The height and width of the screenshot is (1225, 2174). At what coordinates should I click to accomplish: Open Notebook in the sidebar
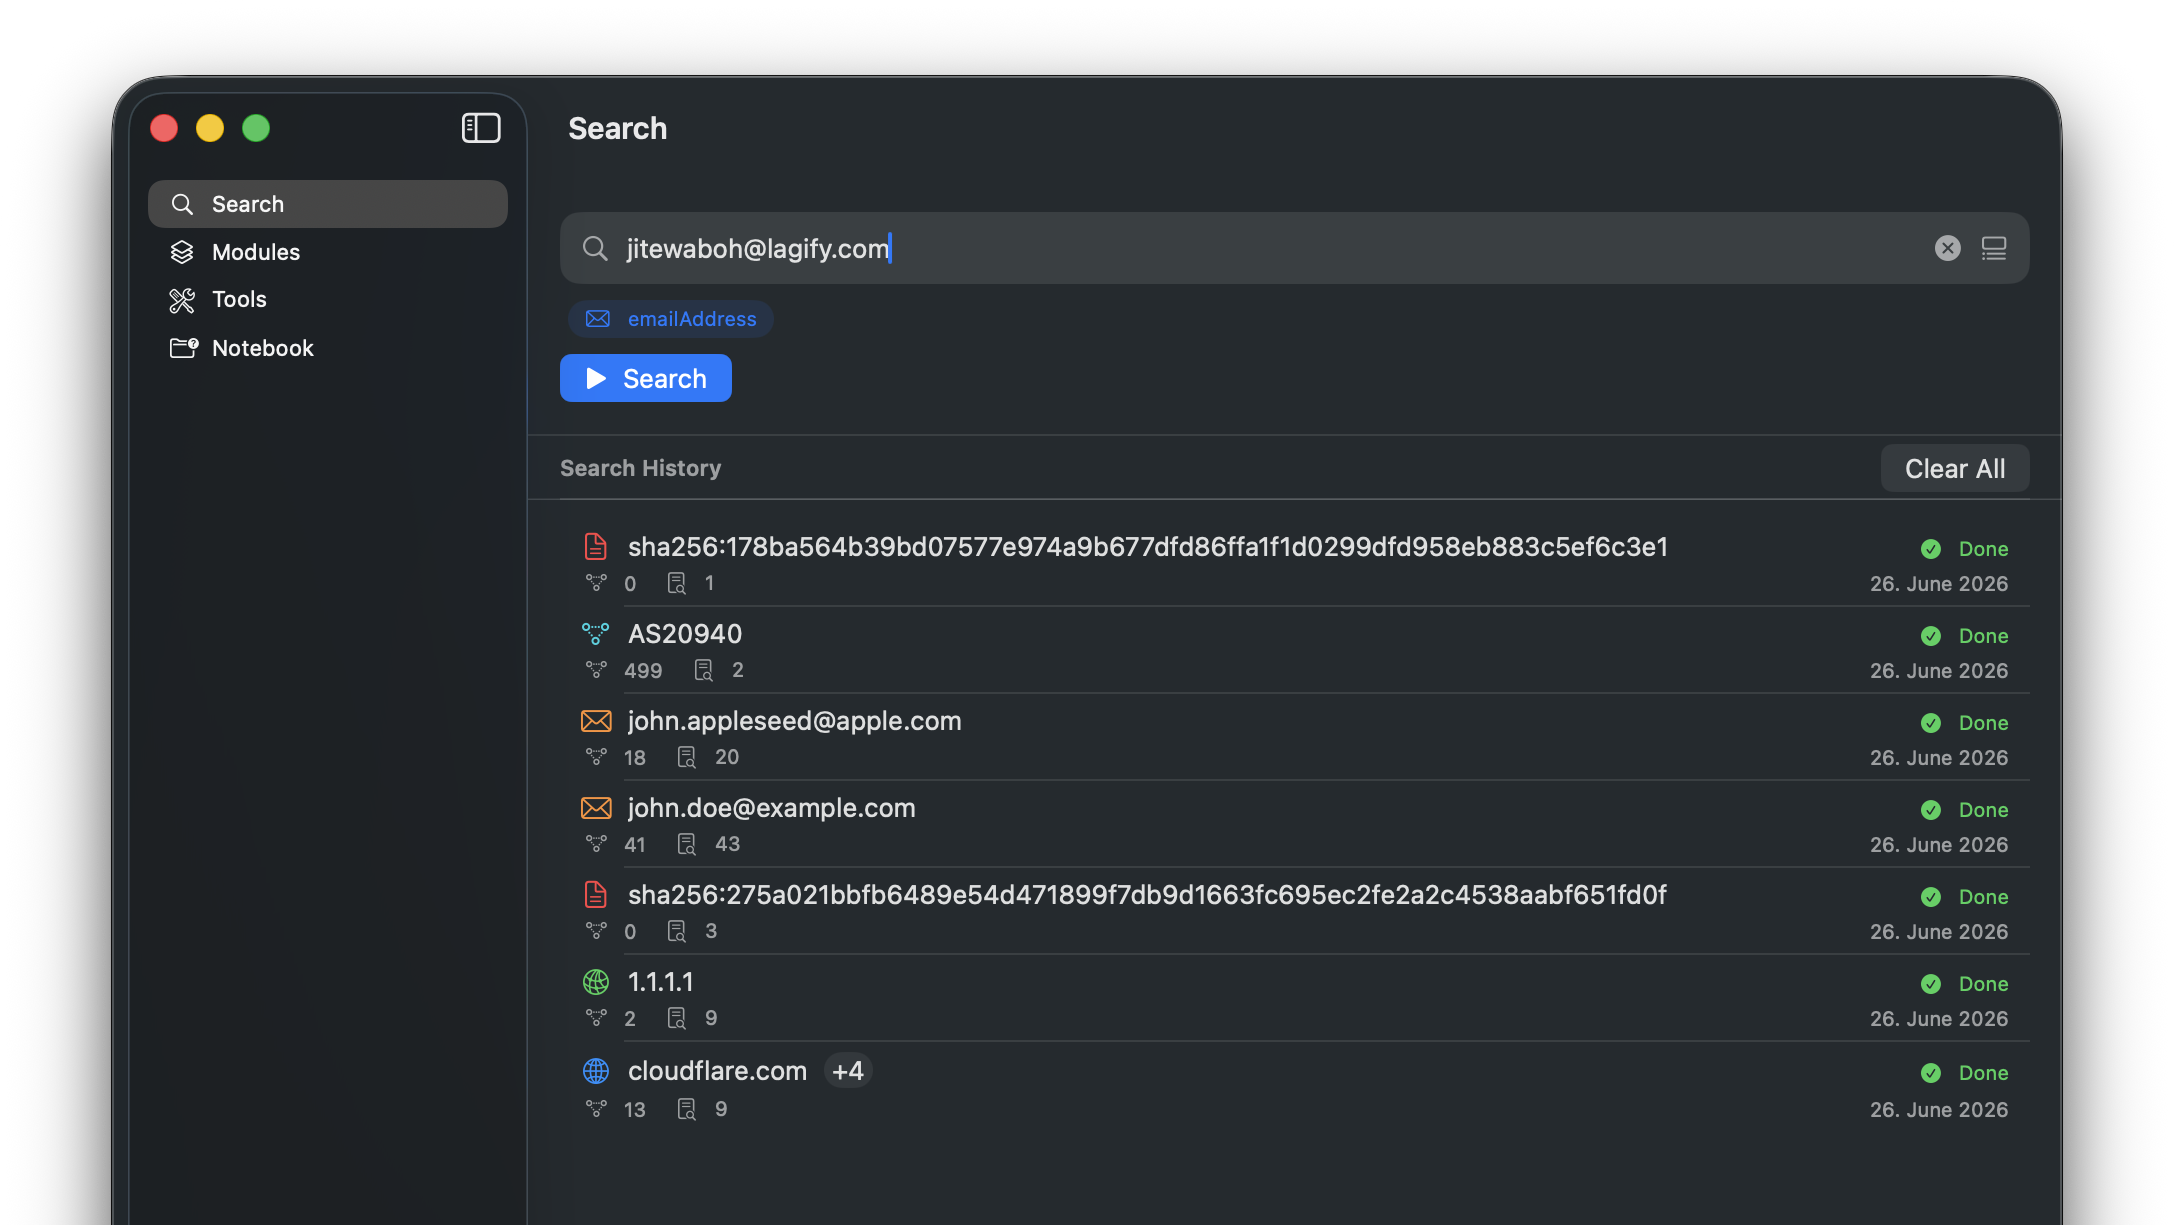tap(327, 348)
